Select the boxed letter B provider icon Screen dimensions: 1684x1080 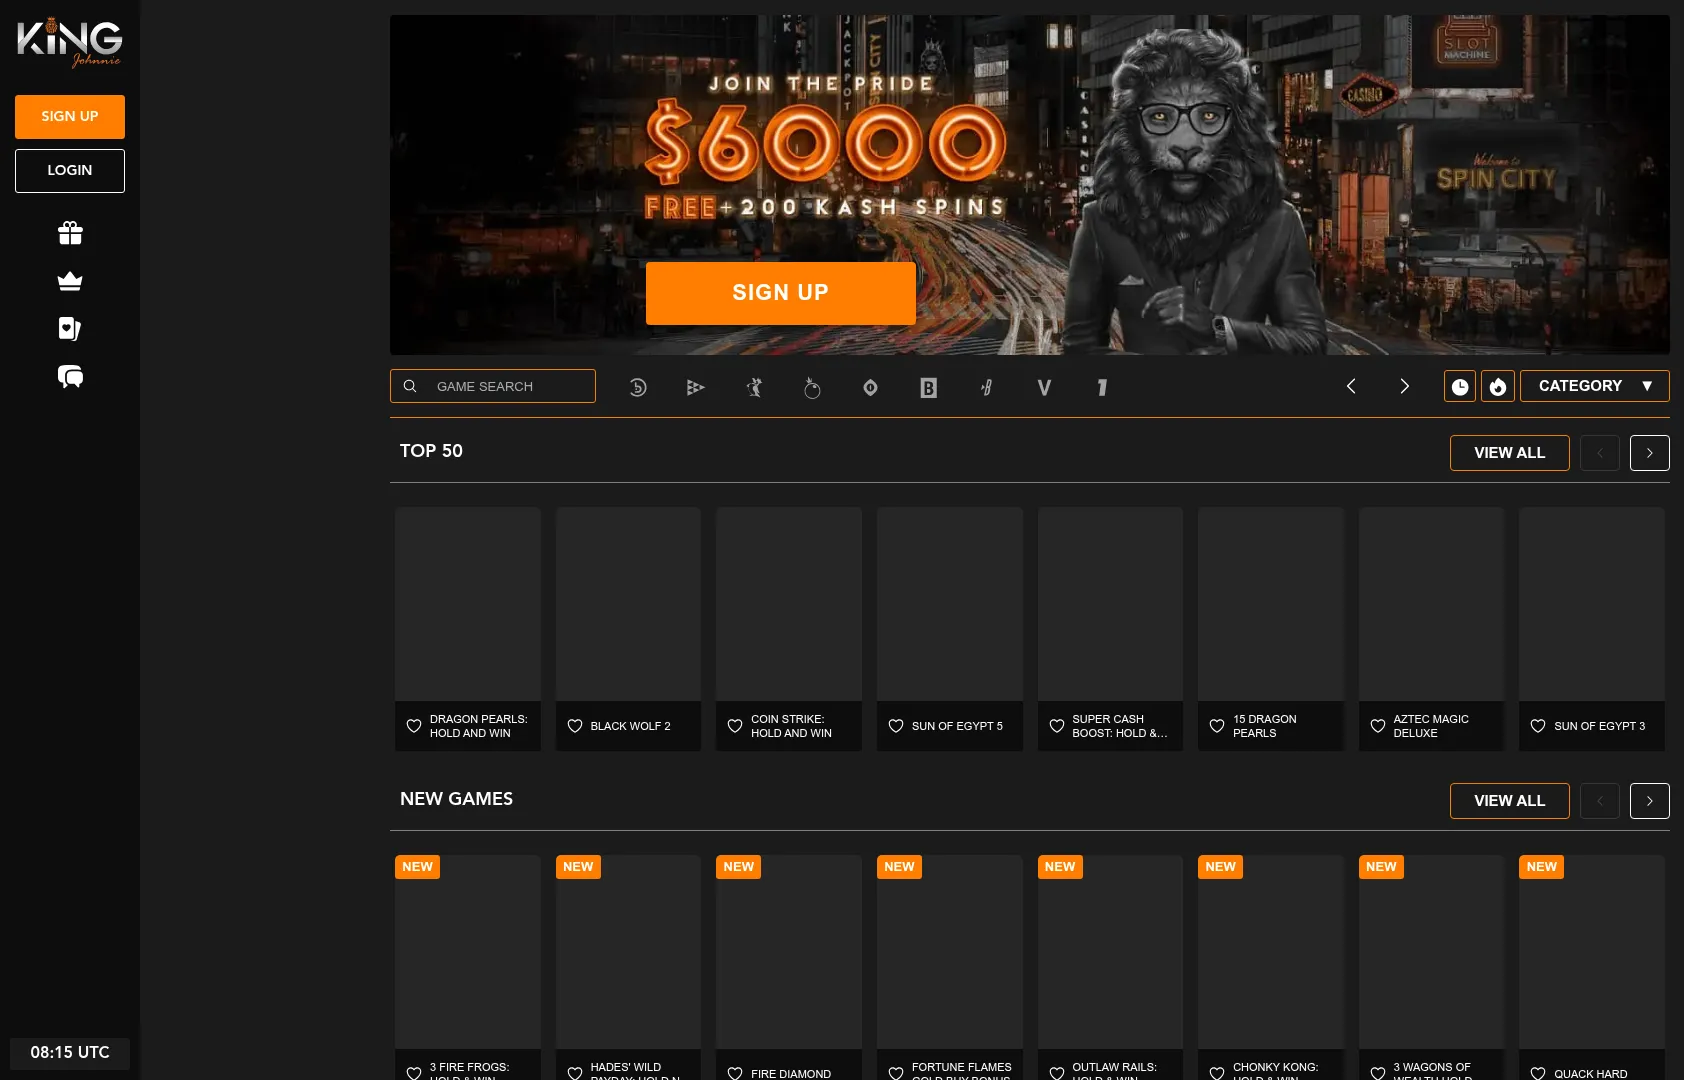pos(928,387)
